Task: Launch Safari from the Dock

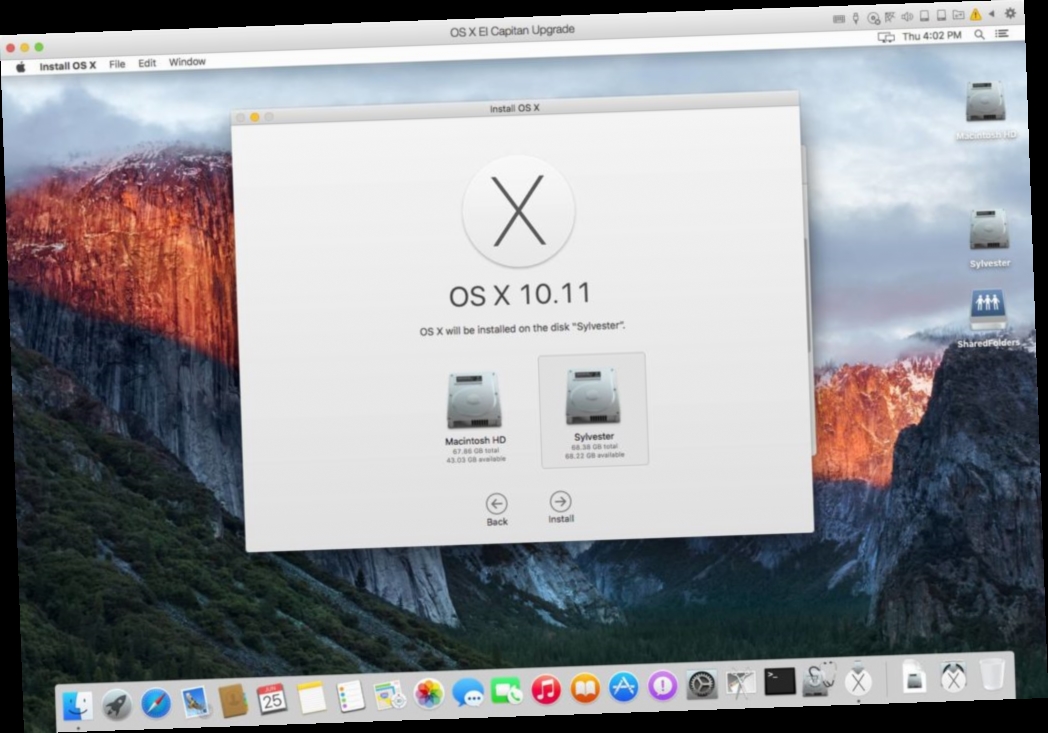Action: pyautogui.click(x=156, y=703)
